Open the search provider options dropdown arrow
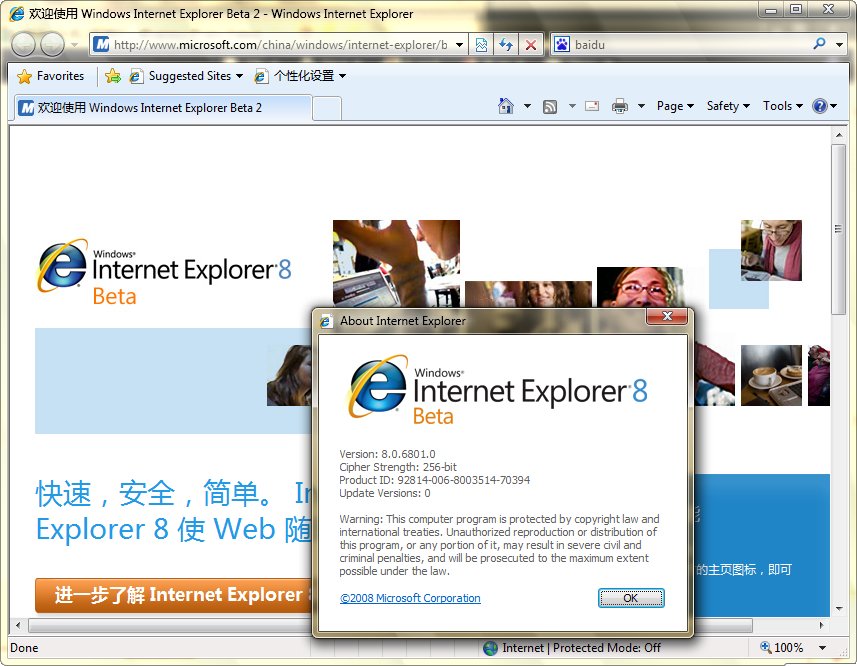This screenshot has width=857, height=666. pos(840,45)
